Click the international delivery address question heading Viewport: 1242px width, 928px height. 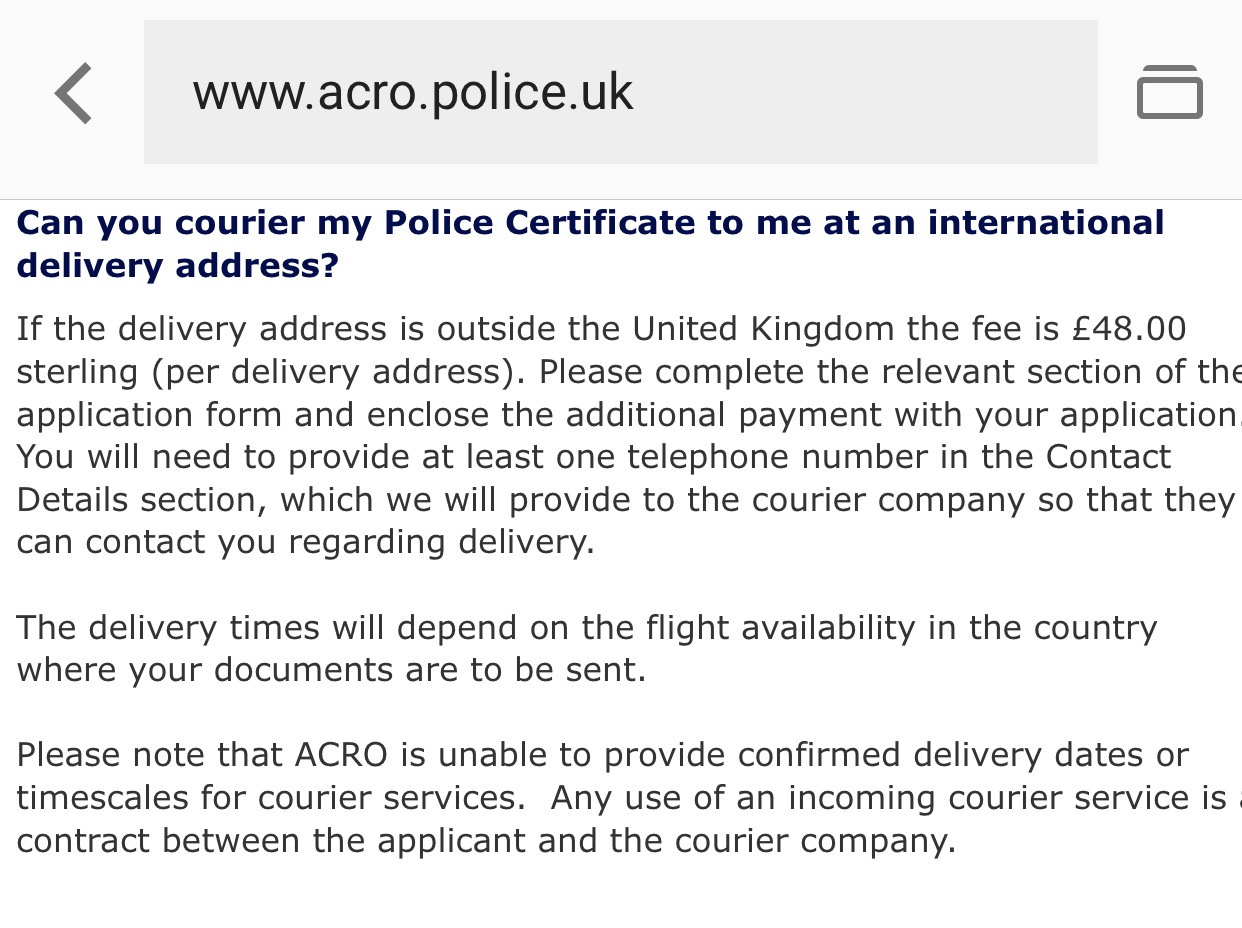tap(590, 244)
